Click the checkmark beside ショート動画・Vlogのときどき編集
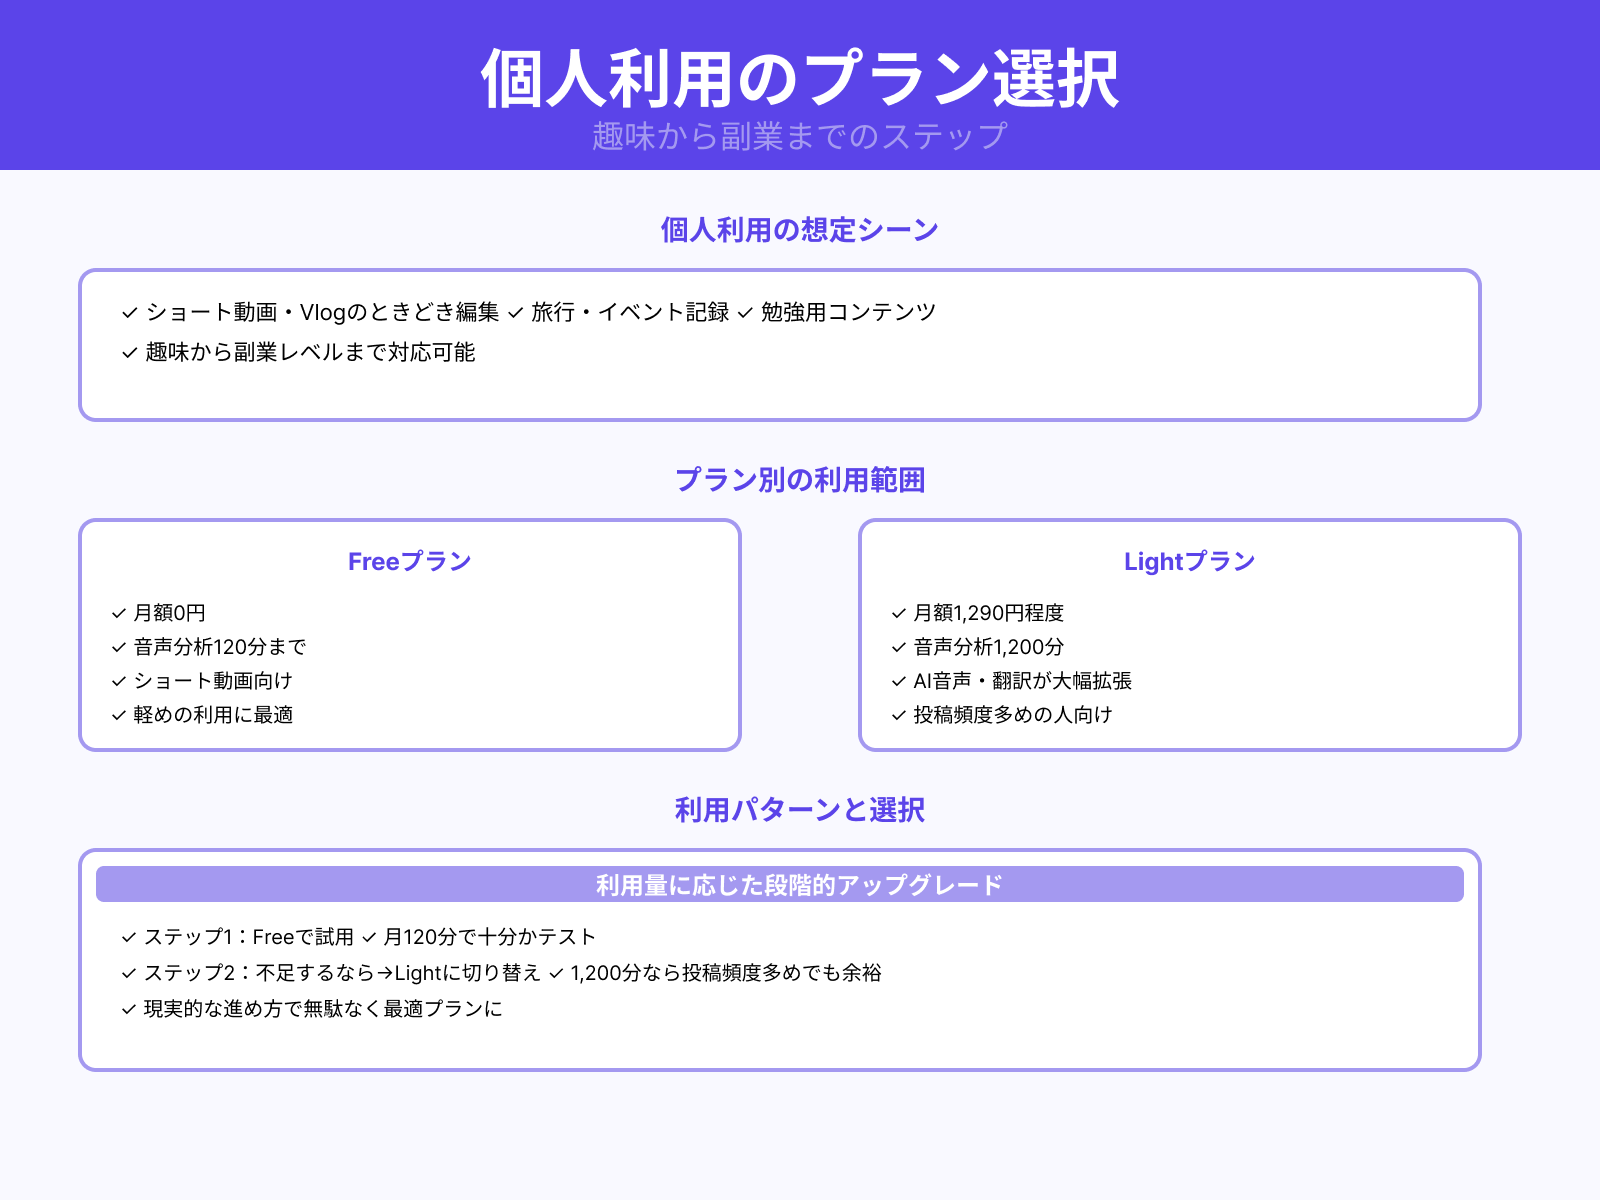The height and width of the screenshot is (1200, 1600). coord(128,311)
